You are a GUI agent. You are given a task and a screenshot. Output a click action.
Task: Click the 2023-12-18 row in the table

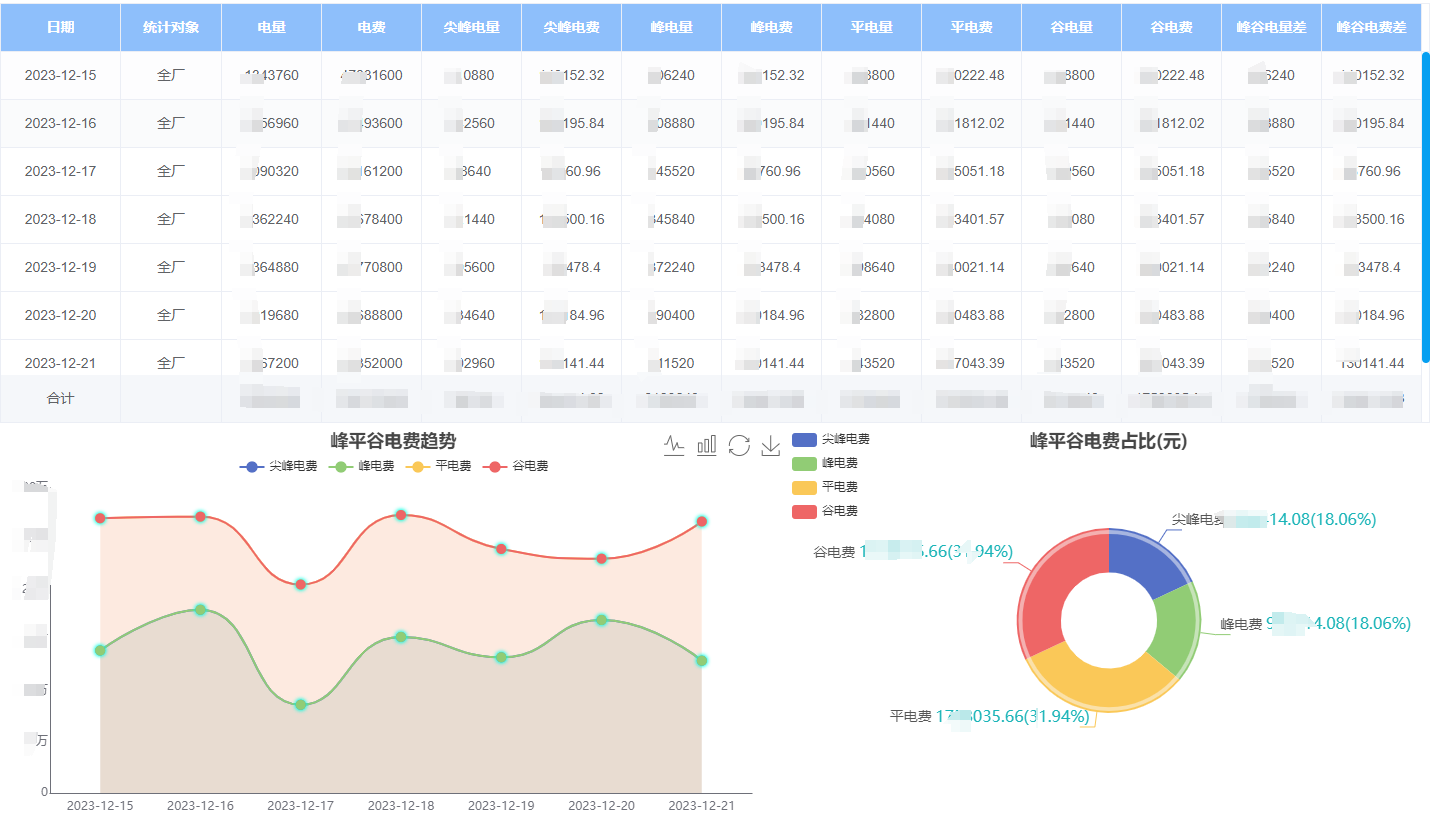tap(60, 219)
